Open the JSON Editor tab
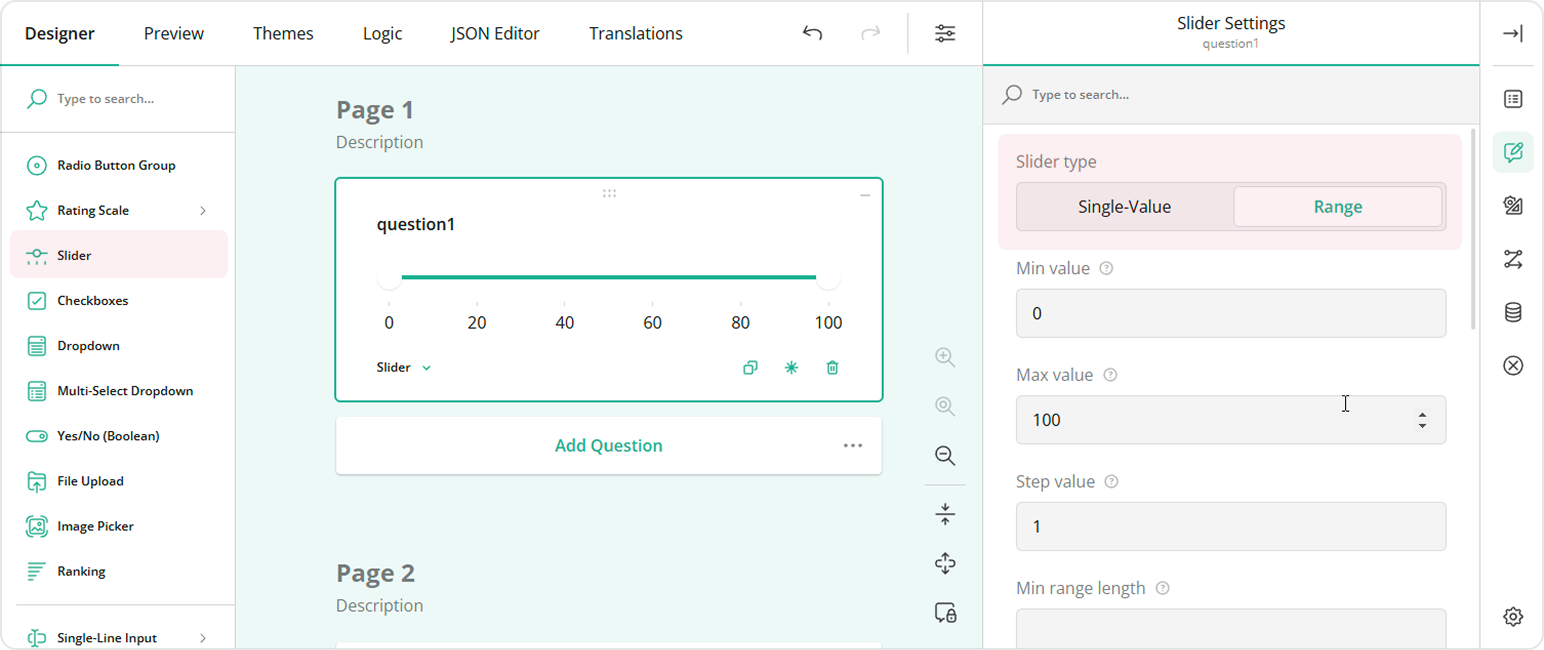 [x=495, y=33]
